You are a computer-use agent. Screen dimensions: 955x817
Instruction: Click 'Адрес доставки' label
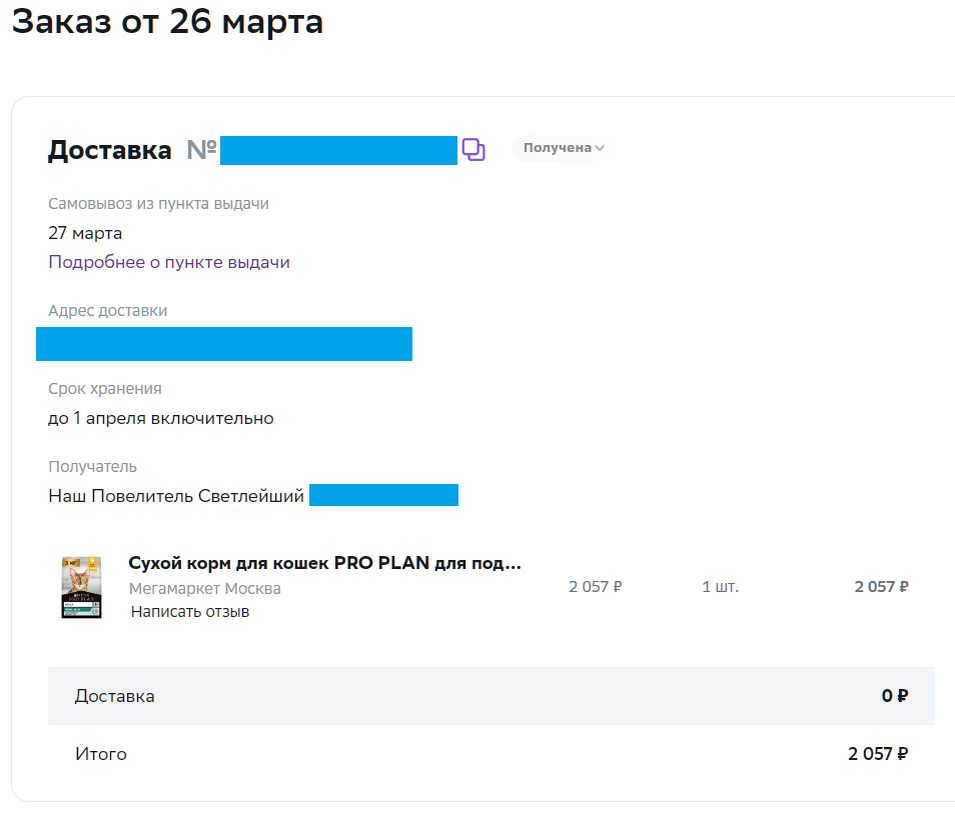(x=108, y=311)
